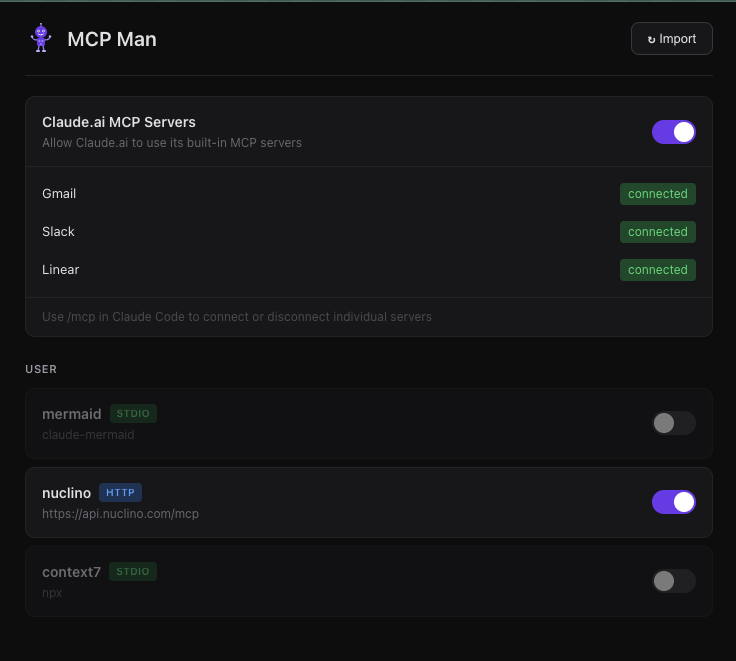Click the STDIO badge next to mermaid
The image size is (736, 661).
coord(133,414)
